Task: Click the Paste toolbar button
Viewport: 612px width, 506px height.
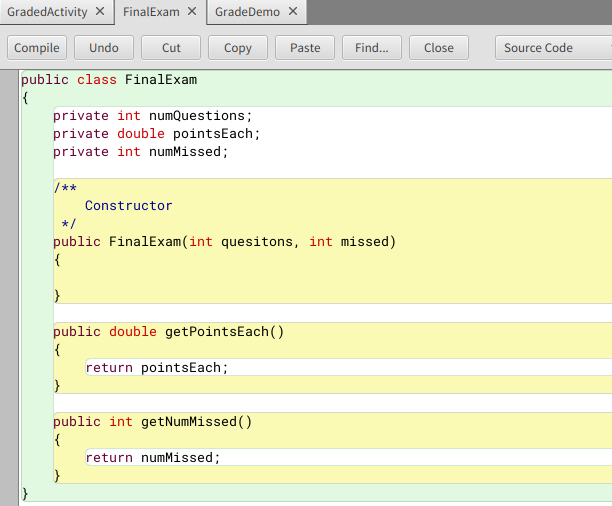Action: pos(305,48)
